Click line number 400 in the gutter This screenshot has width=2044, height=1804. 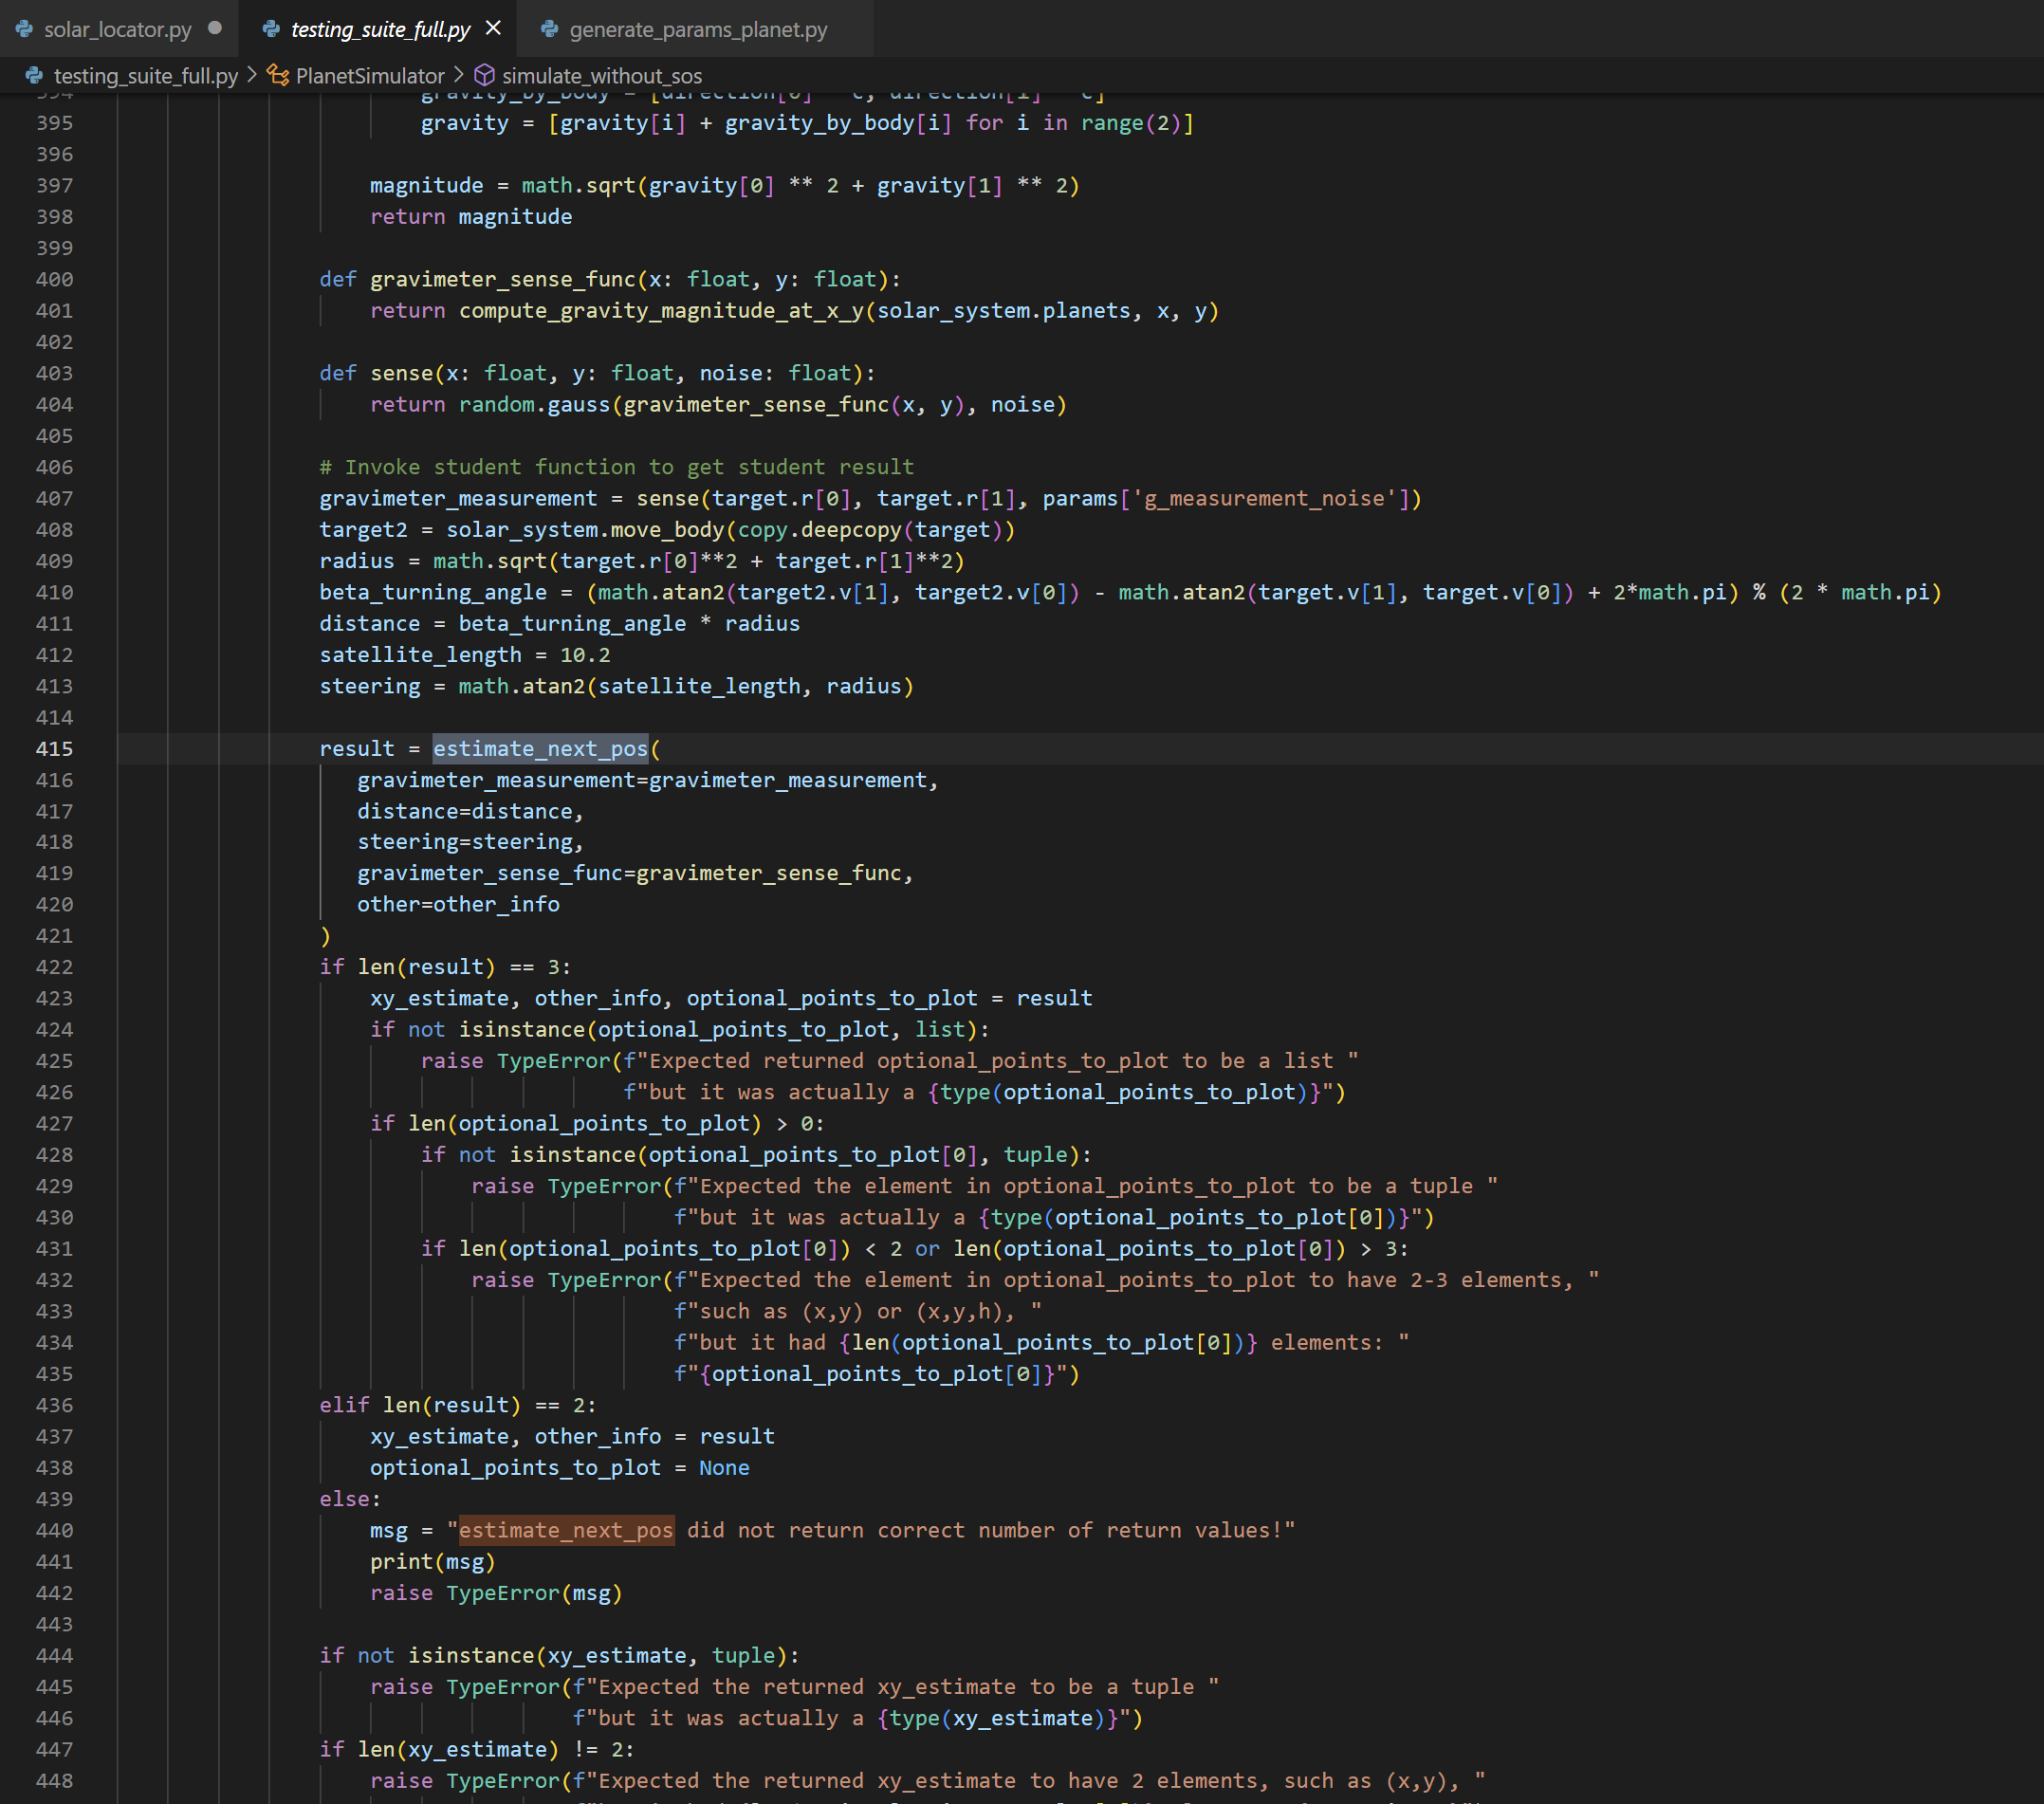click(x=56, y=279)
